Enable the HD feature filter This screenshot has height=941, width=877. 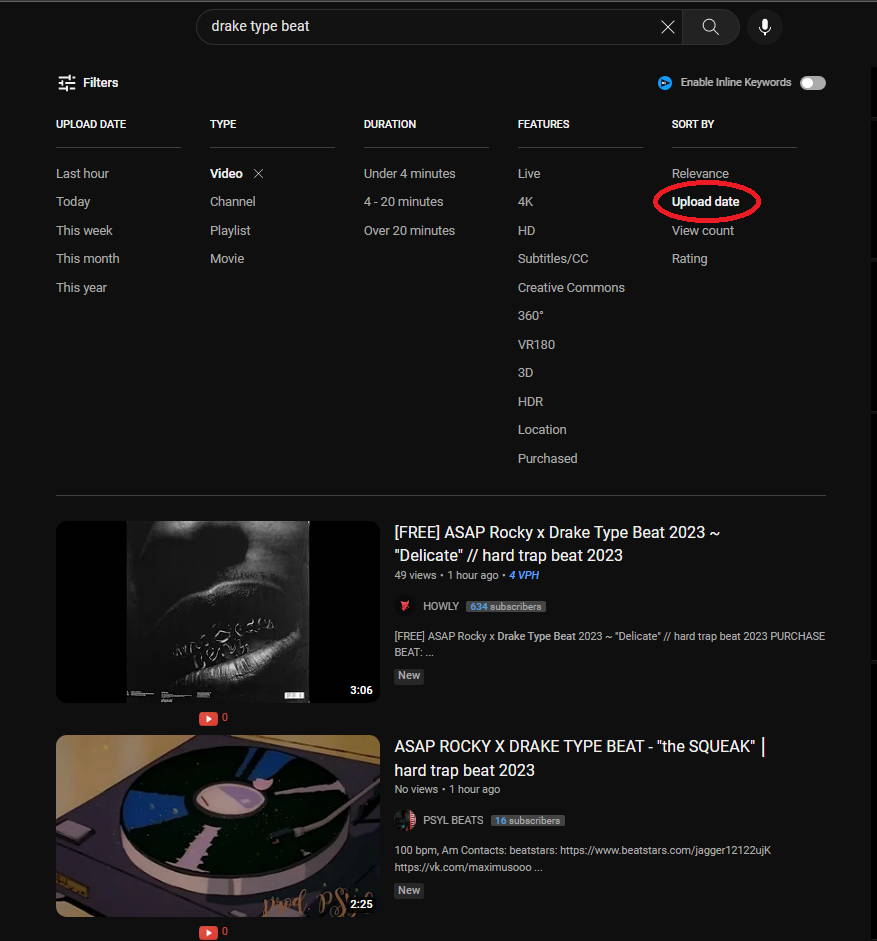pyautogui.click(x=526, y=230)
